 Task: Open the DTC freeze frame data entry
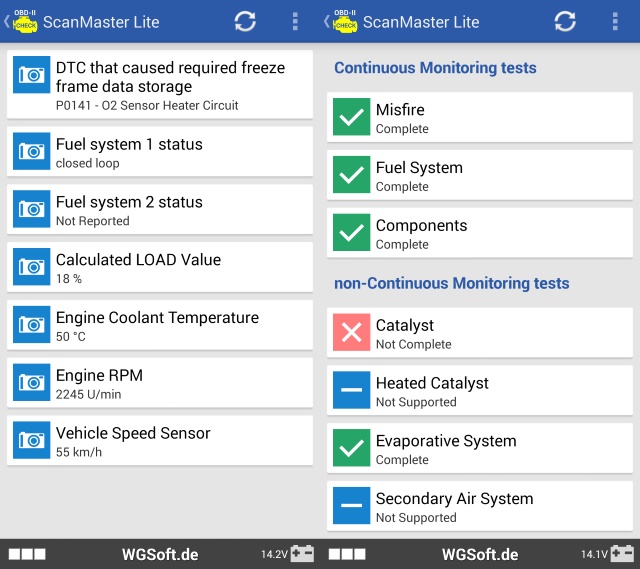(160, 85)
